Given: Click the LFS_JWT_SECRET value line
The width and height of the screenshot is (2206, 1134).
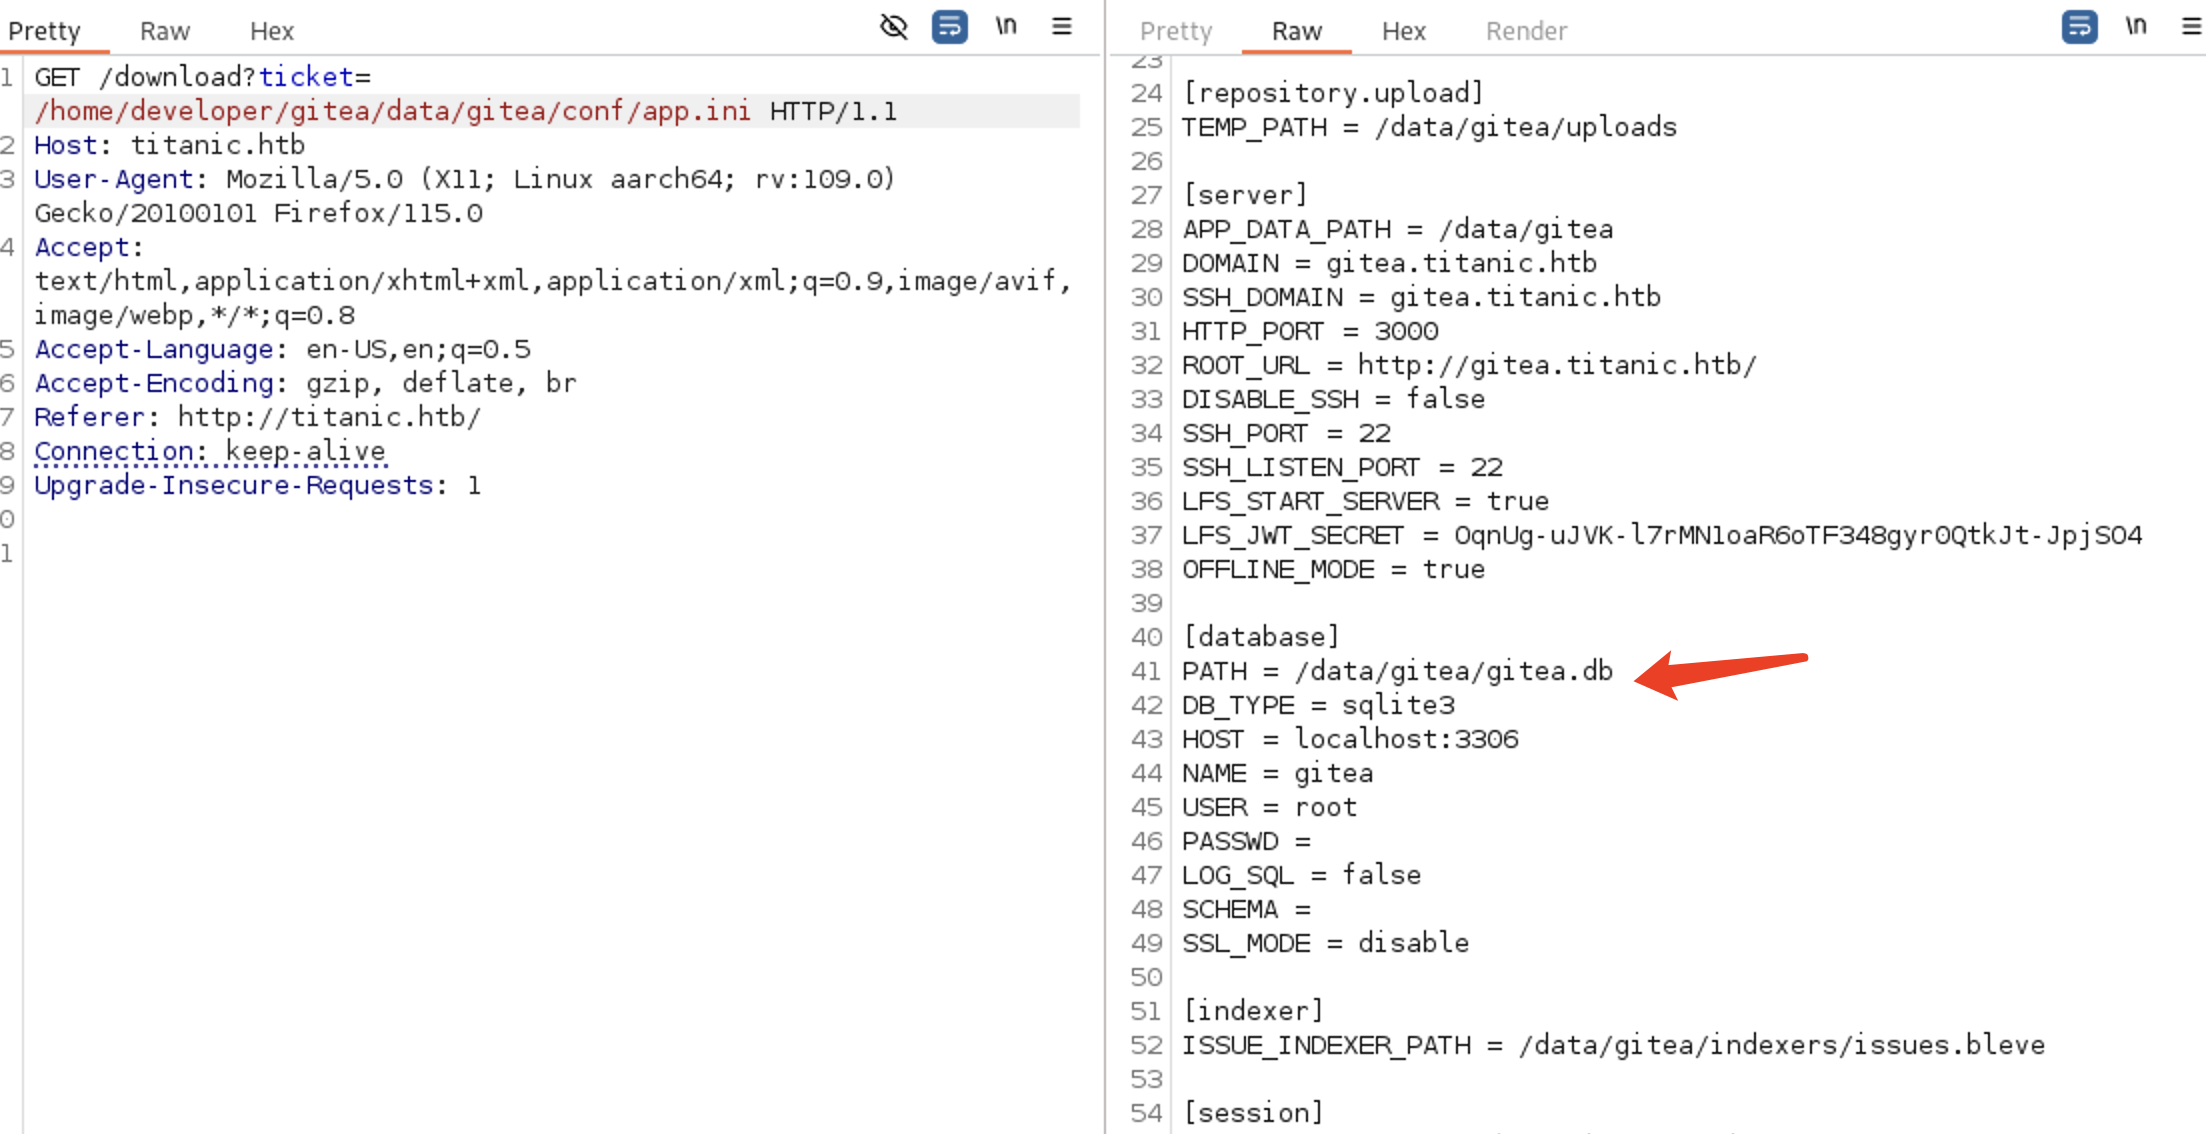Looking at the screenshot, I should (x=1662, y=535).
